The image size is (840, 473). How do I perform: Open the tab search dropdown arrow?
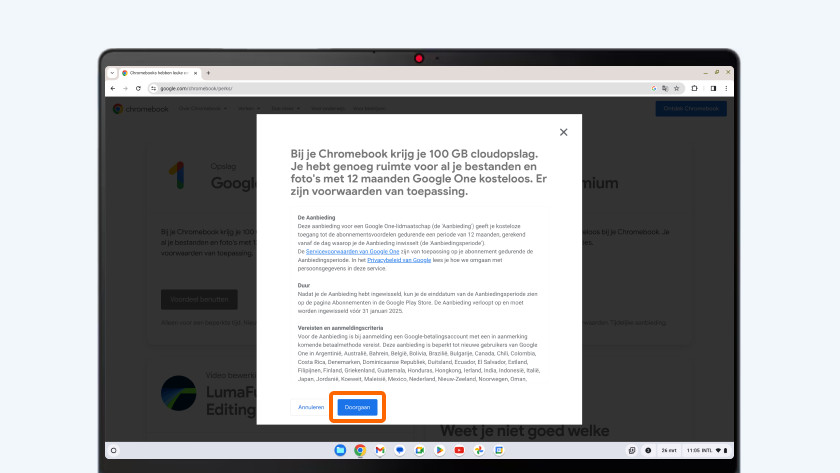112,73
